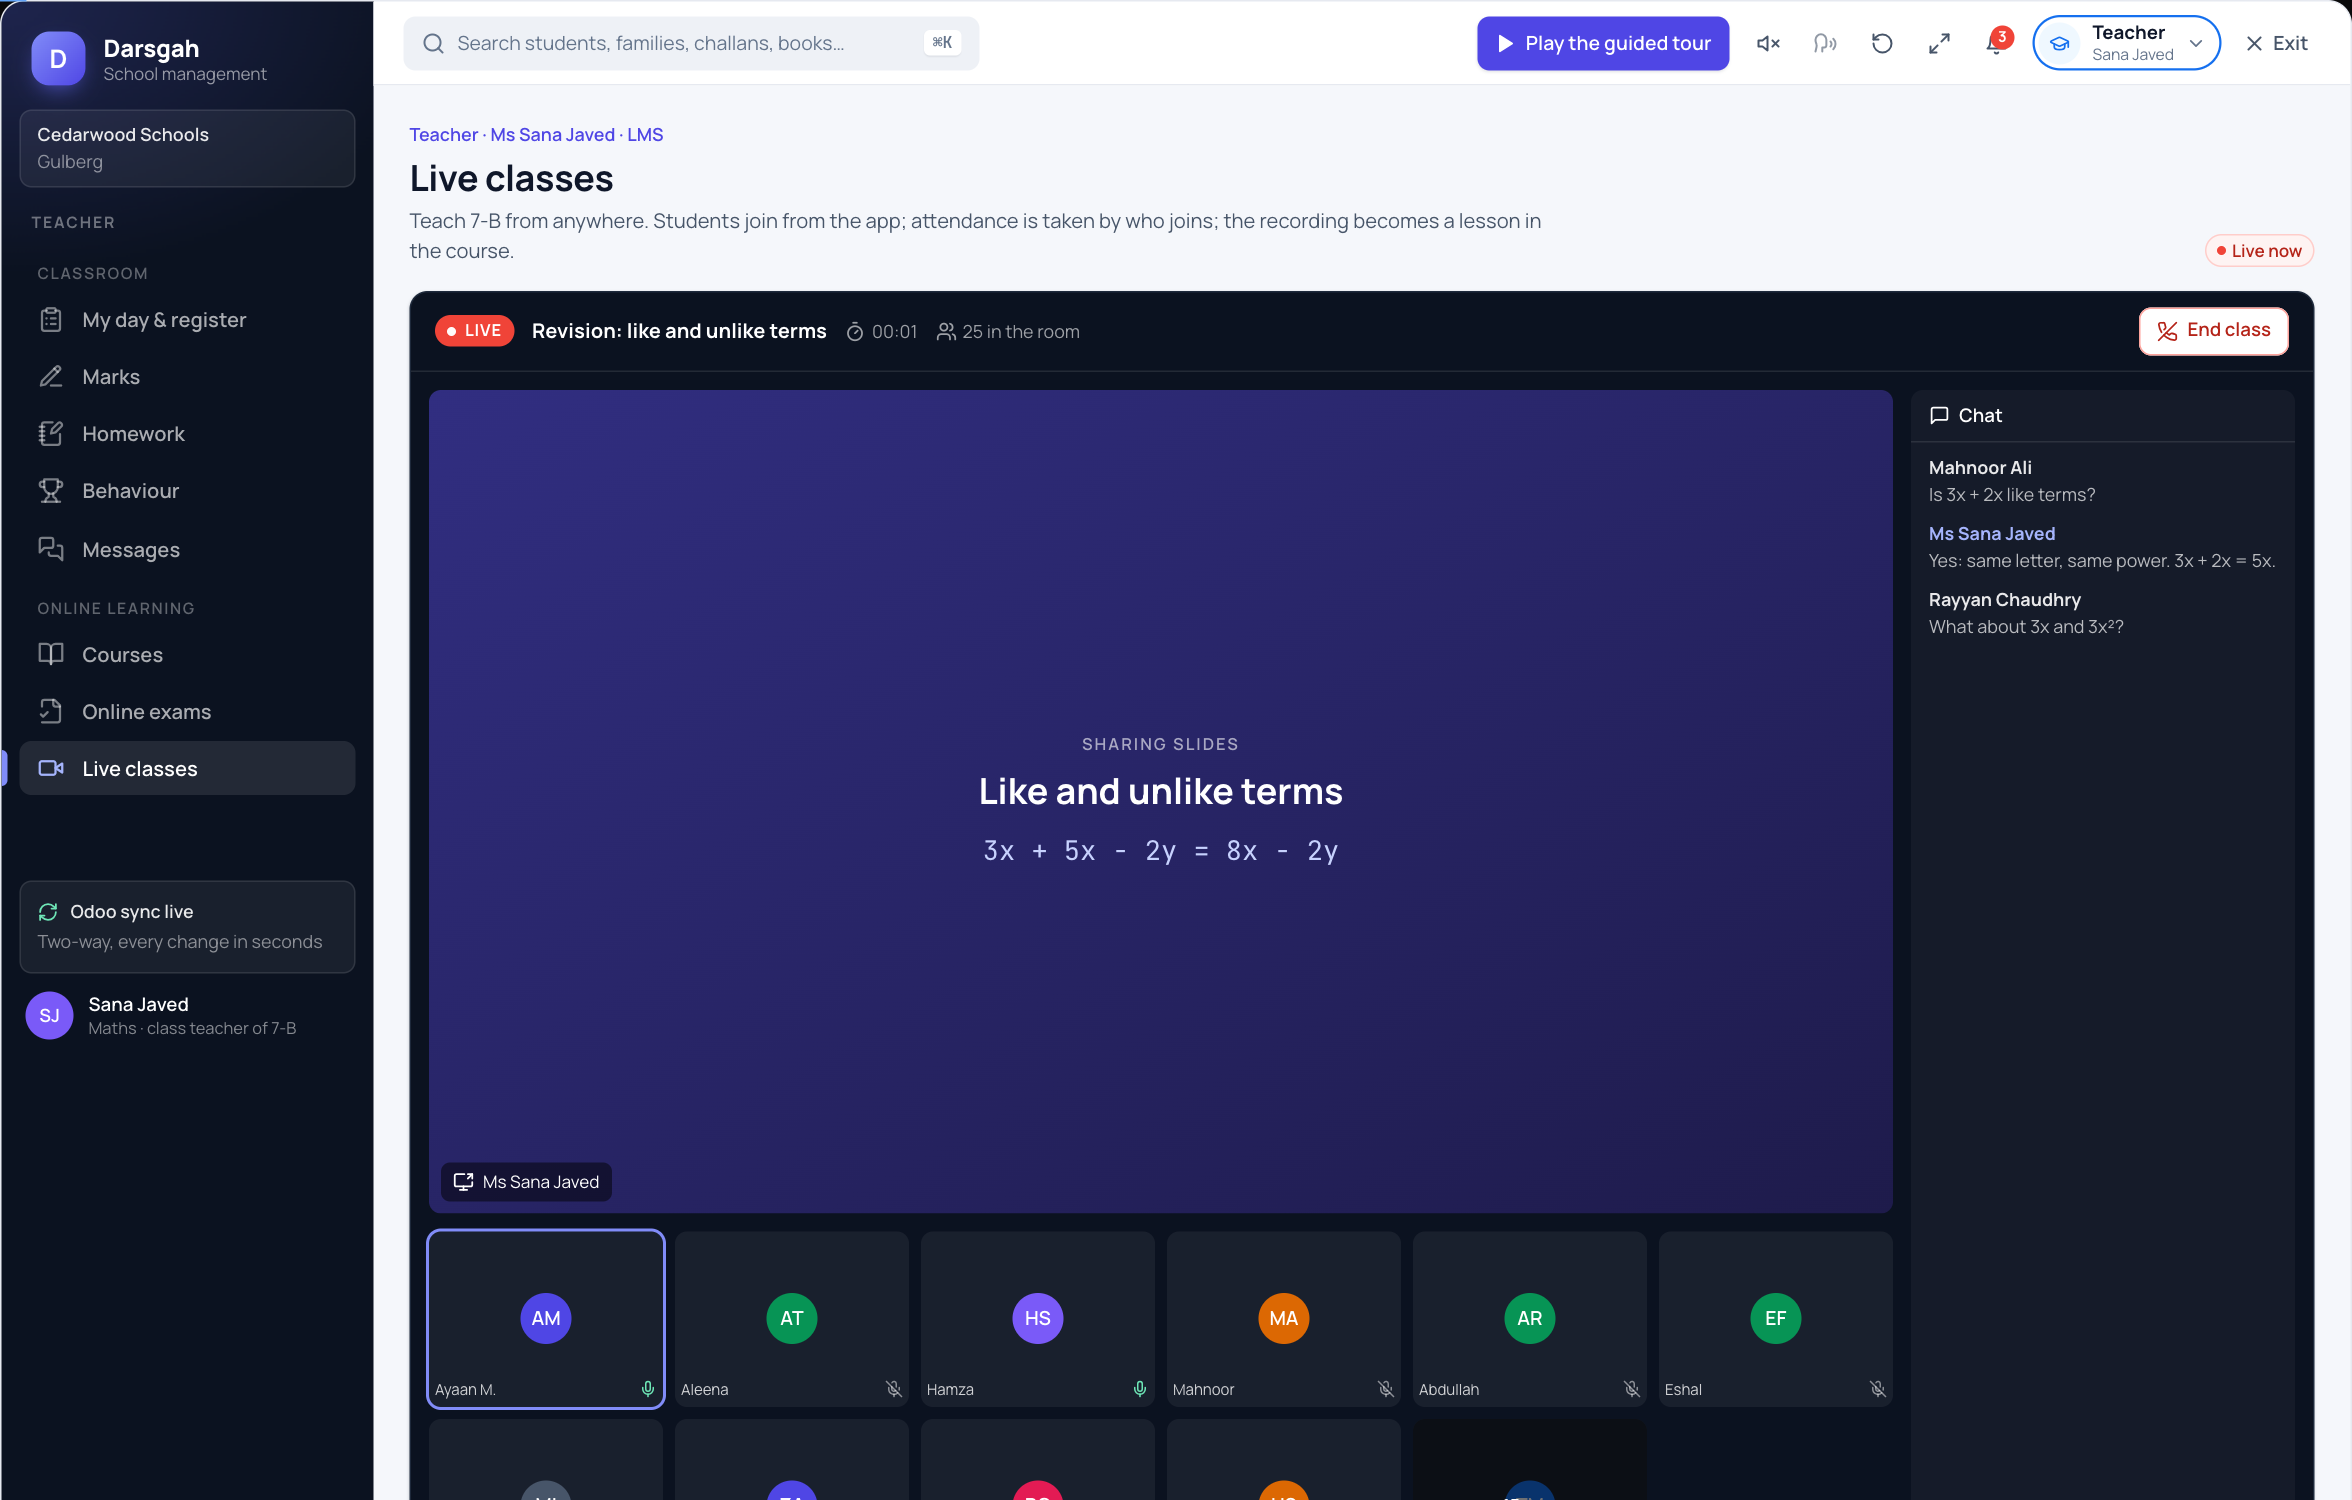Open the EF avatar of Eshal
This screenshot has height=1500, width=2352.
[x=1776, y=1318]
